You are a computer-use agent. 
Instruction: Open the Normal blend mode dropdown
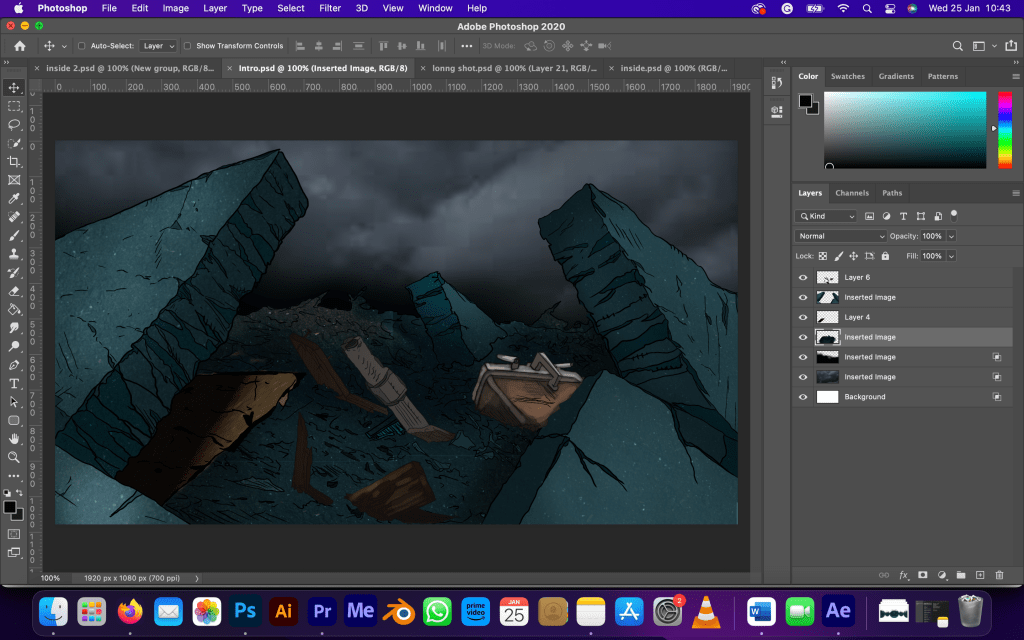(840, 236)
